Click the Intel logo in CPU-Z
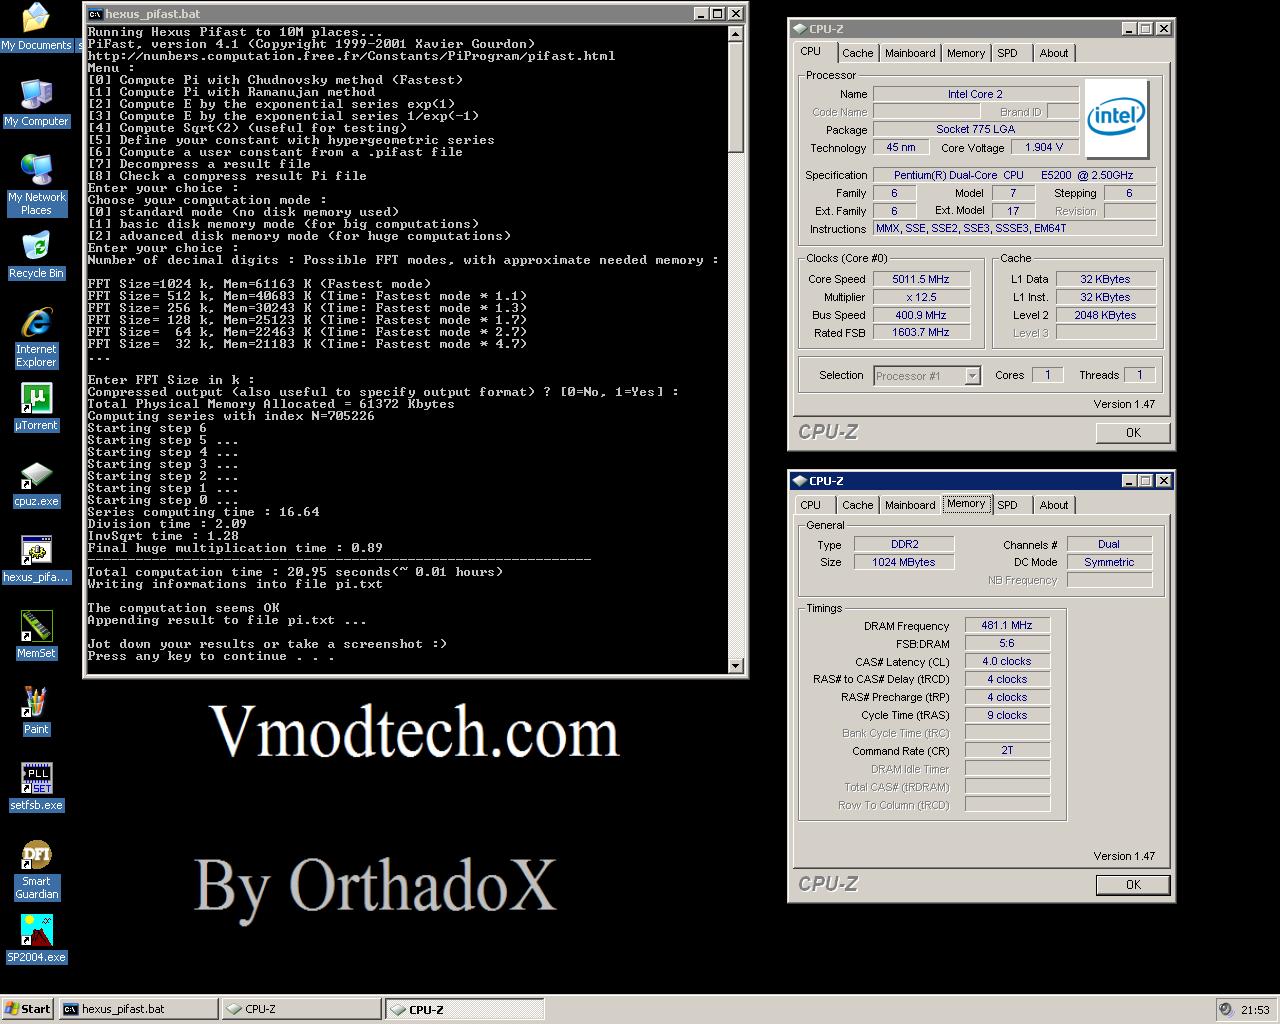 (1116, 119)
